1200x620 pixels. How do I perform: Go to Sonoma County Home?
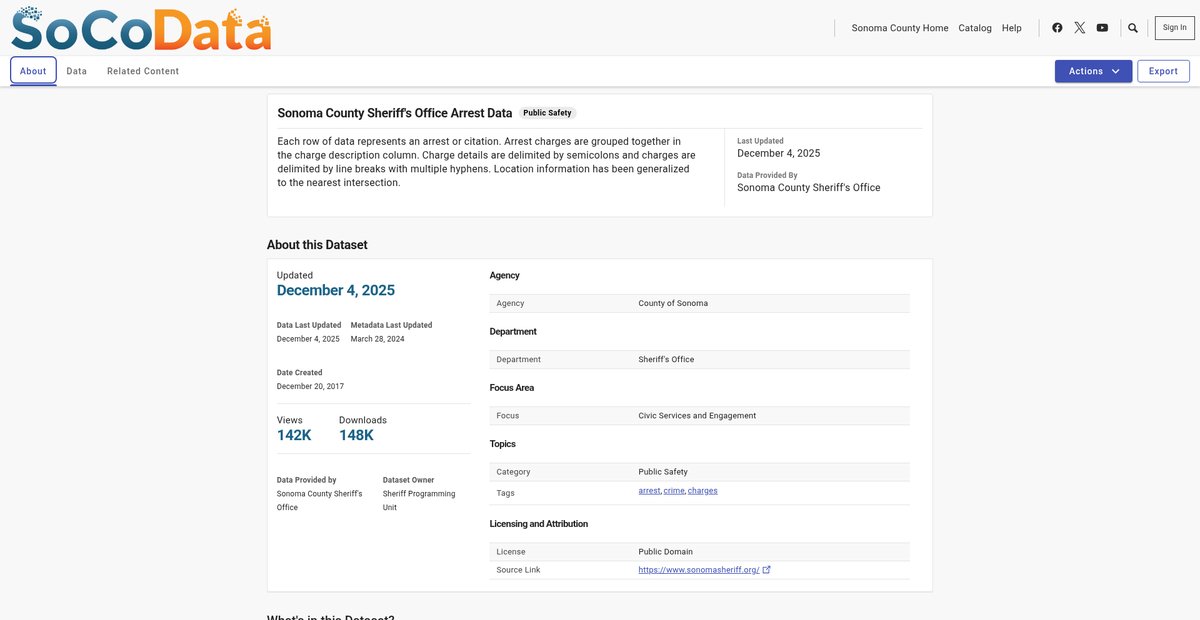click(x=900, y=28)
